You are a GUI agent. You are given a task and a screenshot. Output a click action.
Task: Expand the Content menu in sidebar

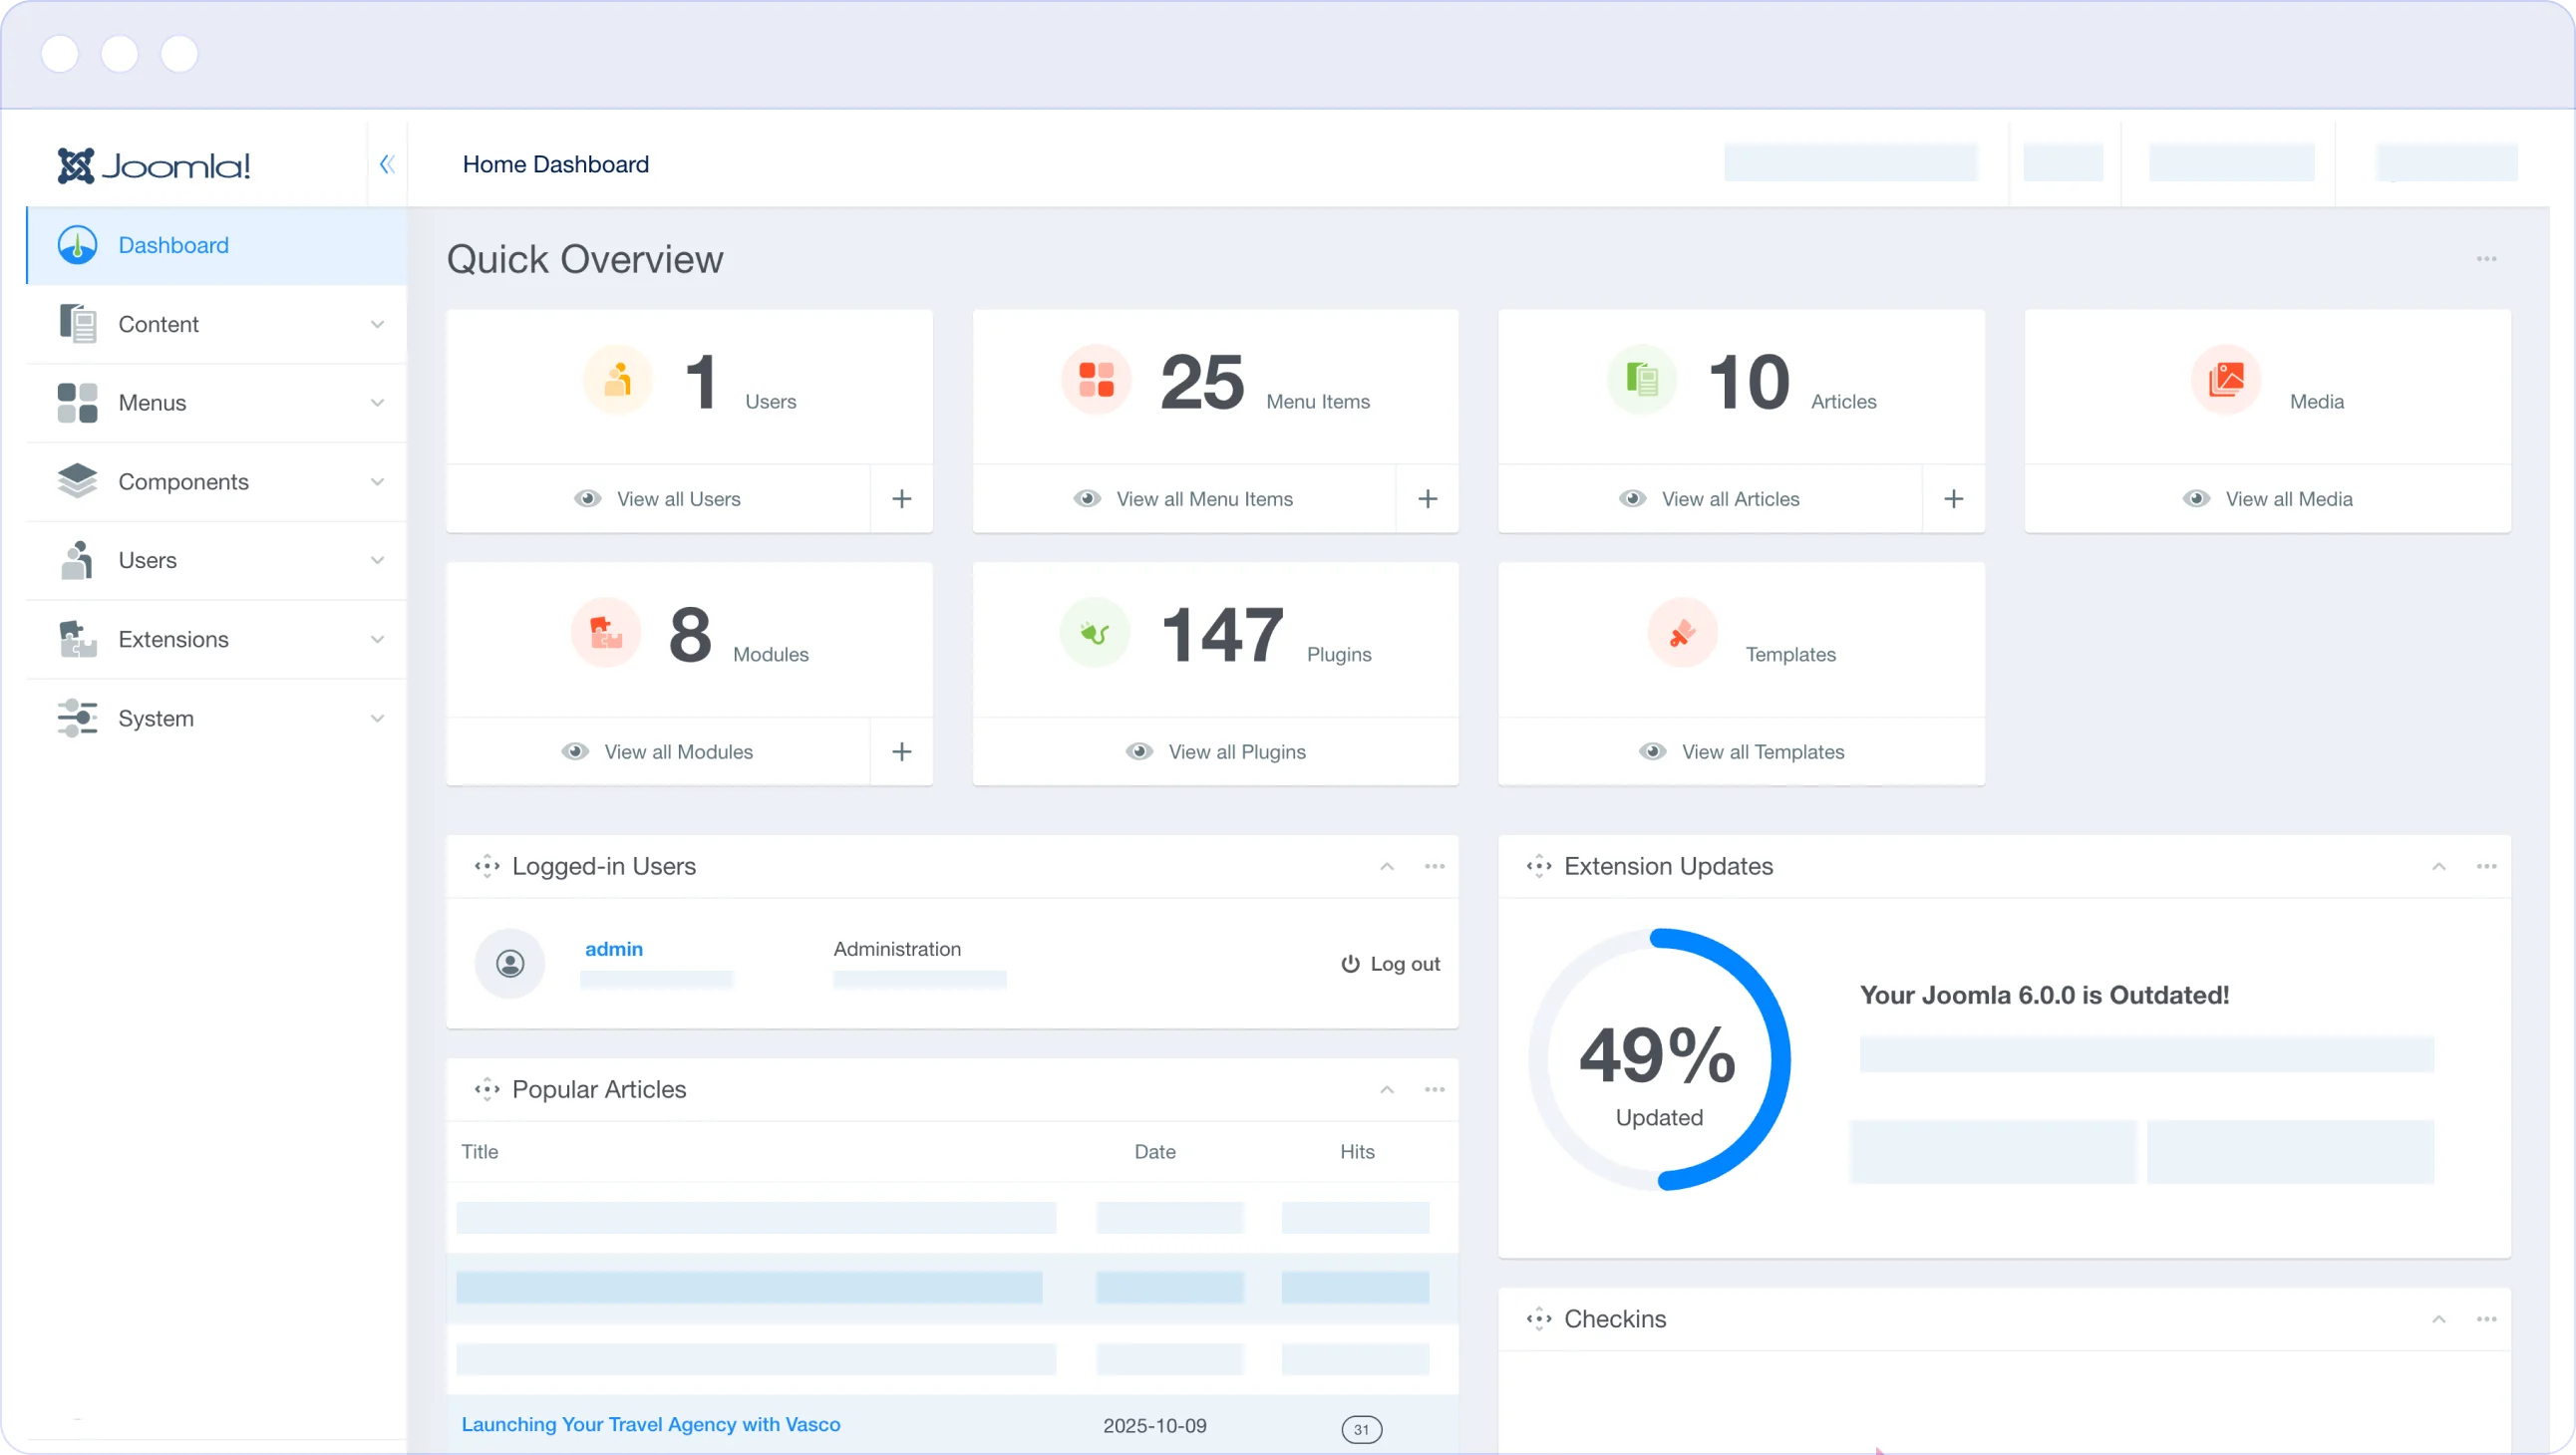pyautogui.click(x=376, y=324)
